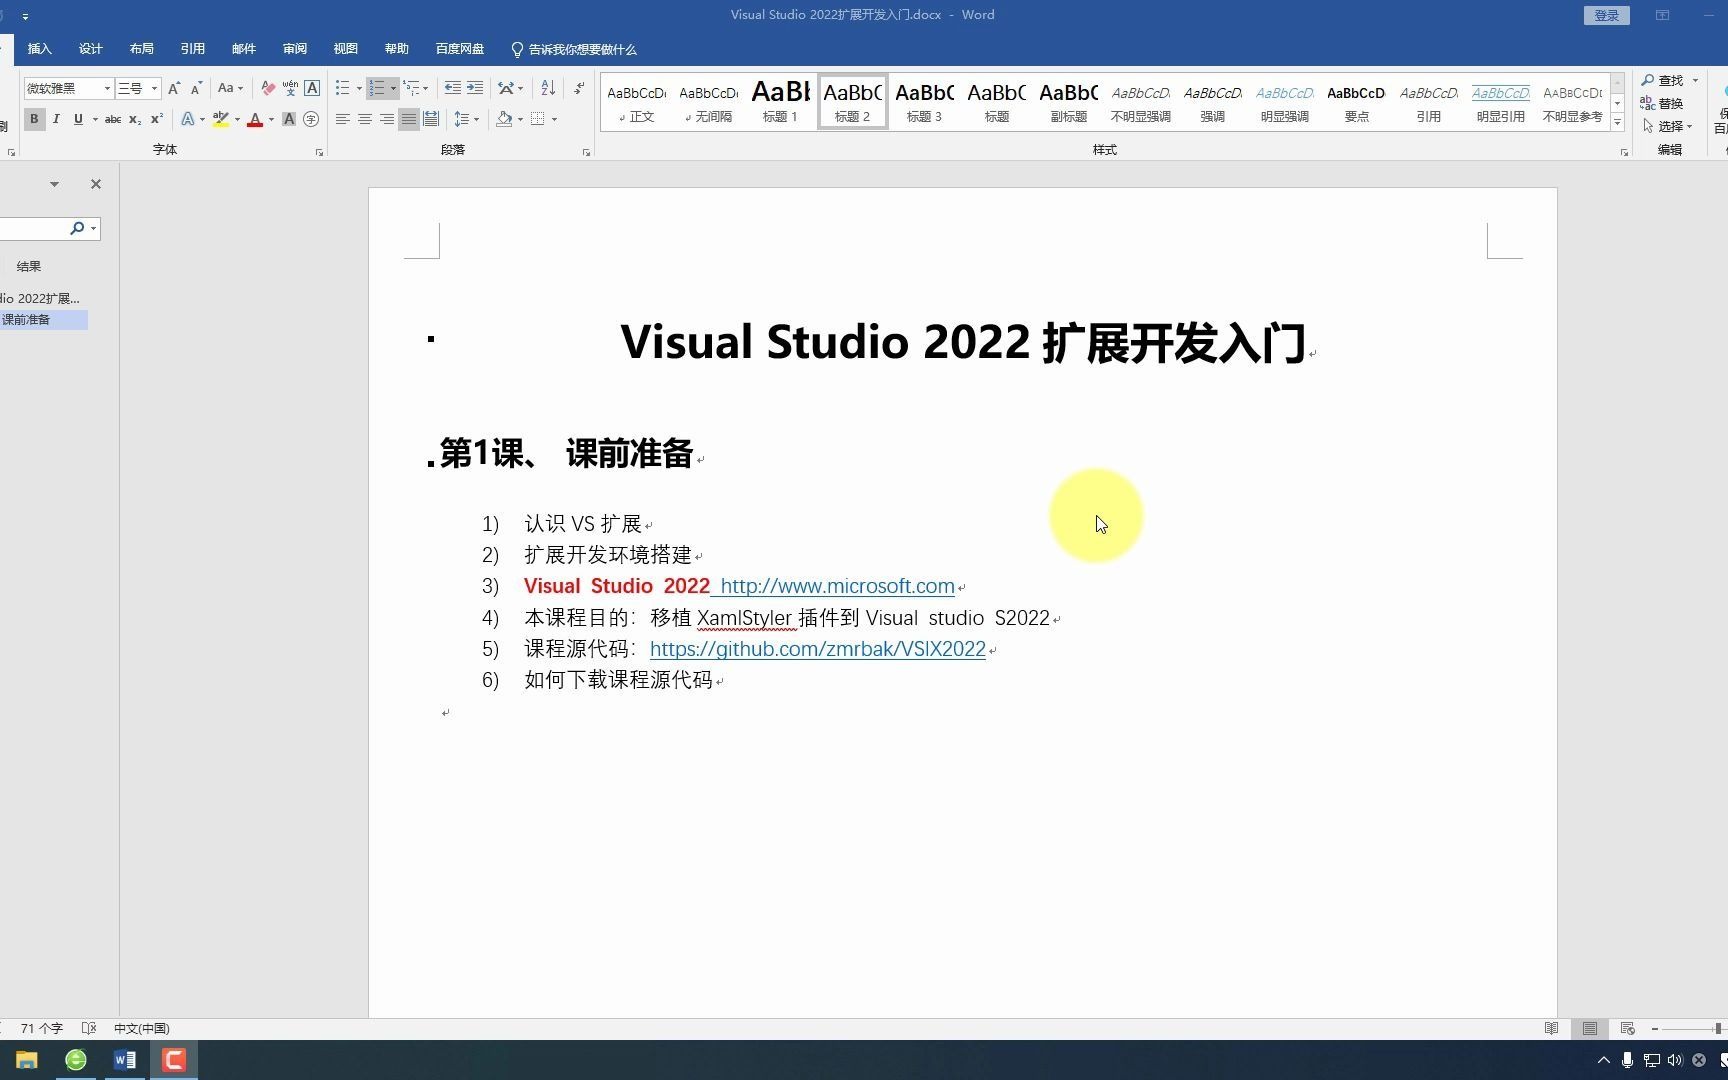The width and height of the screenshot is (1728, 1080).
Task: Open the borders dropdown arrow
Action: tap(554, 119)
